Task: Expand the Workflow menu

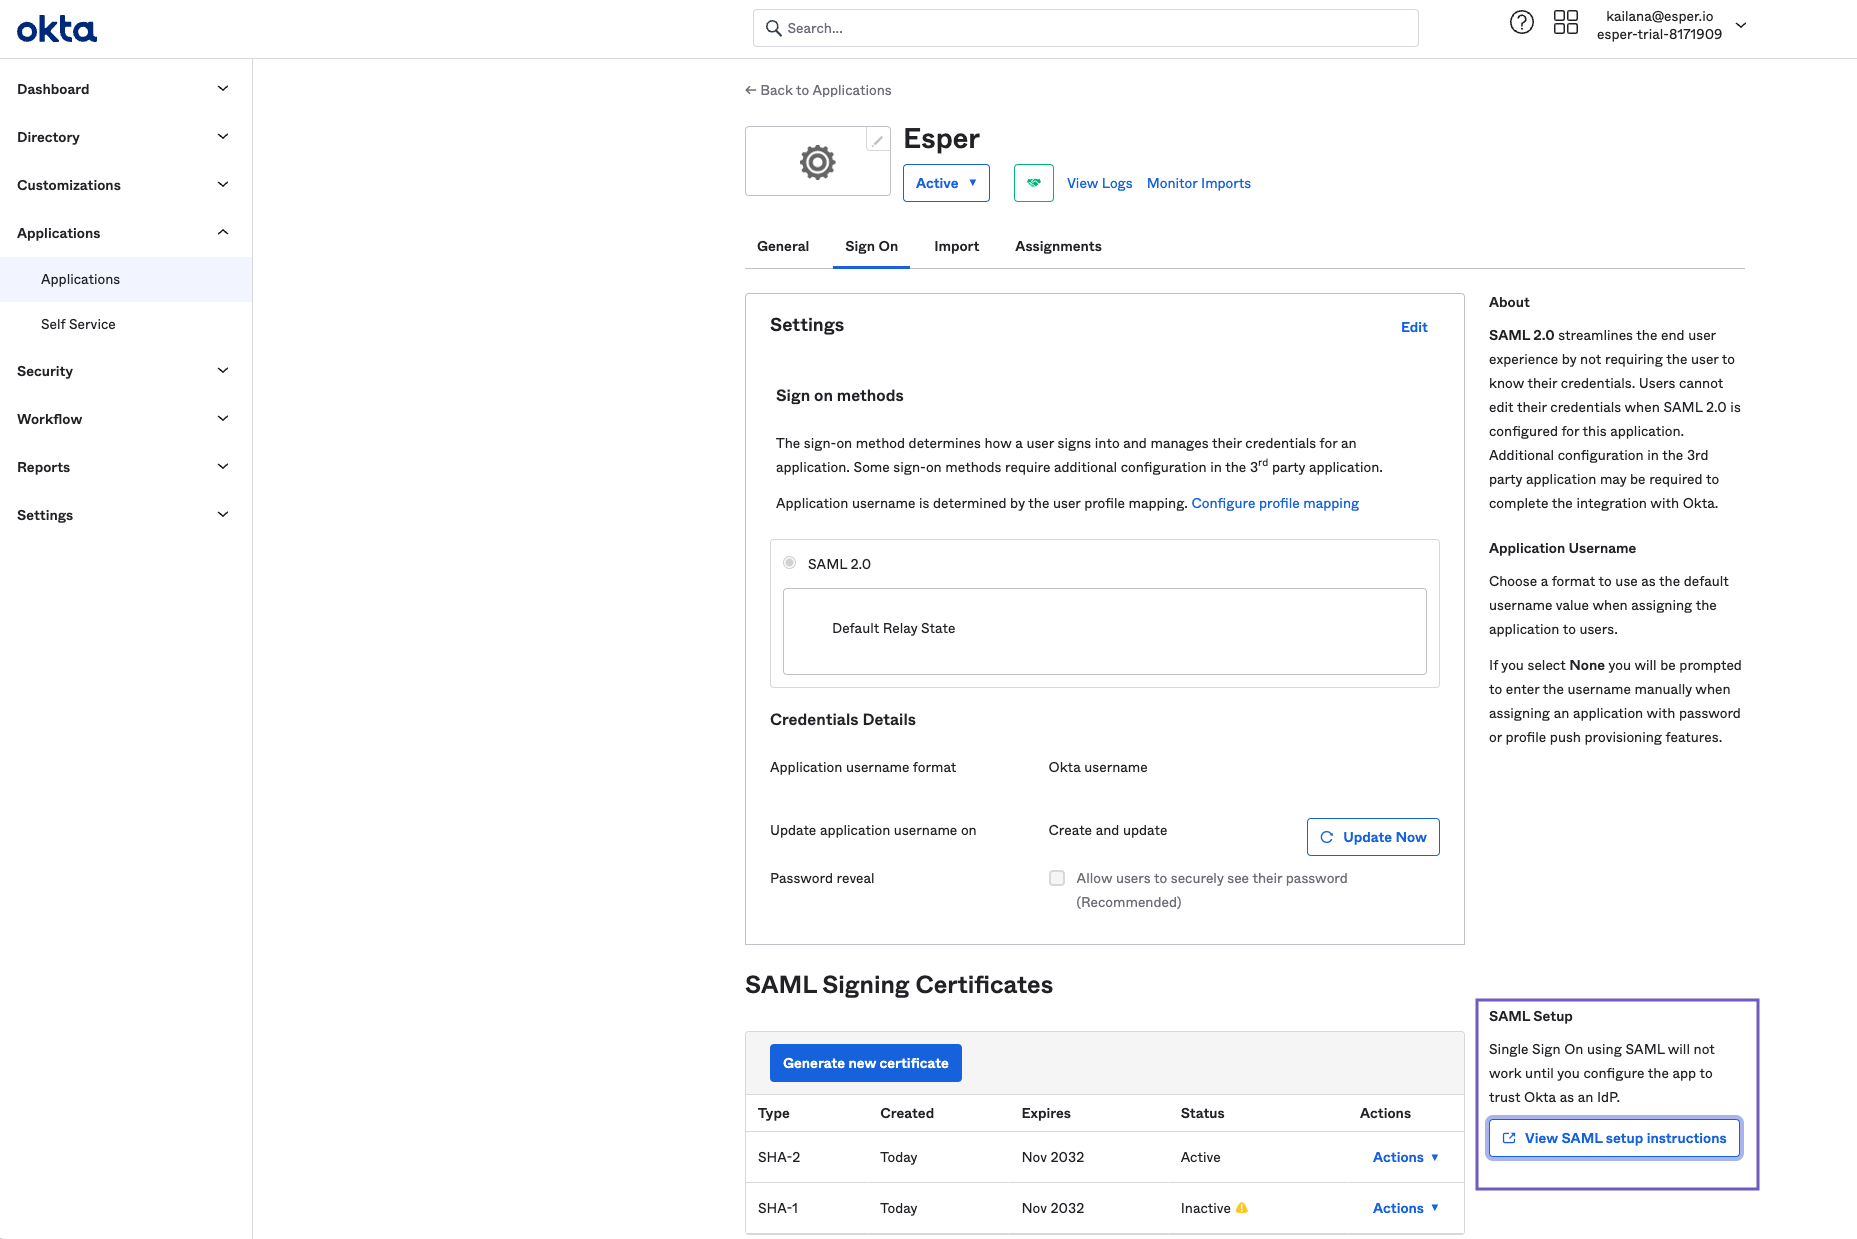Action: pos(126,419)
